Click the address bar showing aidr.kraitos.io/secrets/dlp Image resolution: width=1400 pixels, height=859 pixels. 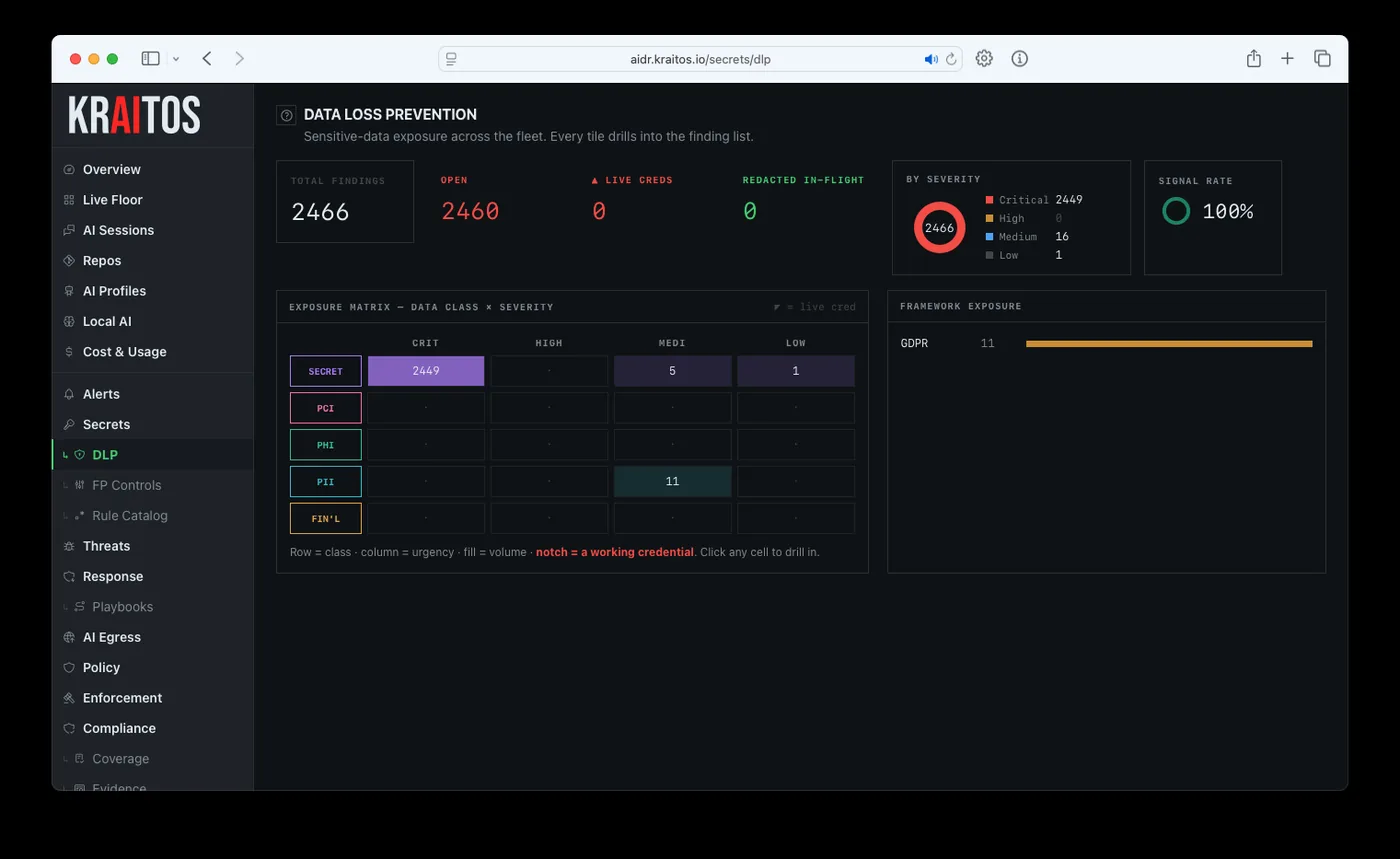(700, 59)
